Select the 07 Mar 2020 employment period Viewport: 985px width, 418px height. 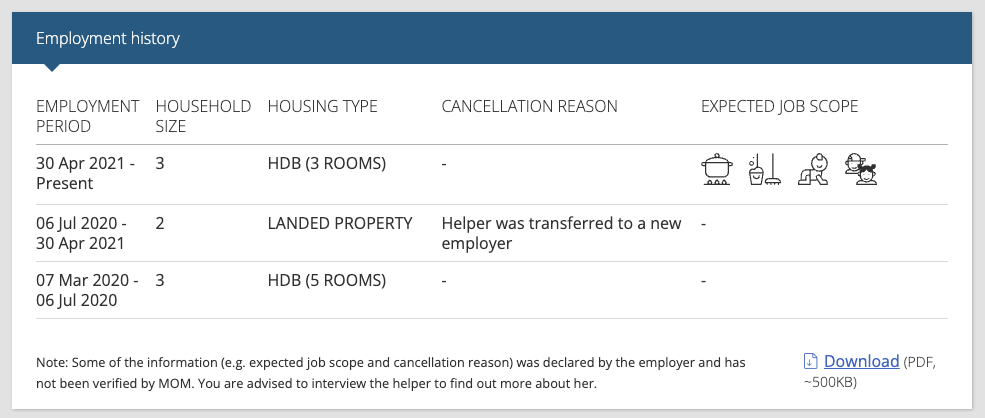[87, 290]
